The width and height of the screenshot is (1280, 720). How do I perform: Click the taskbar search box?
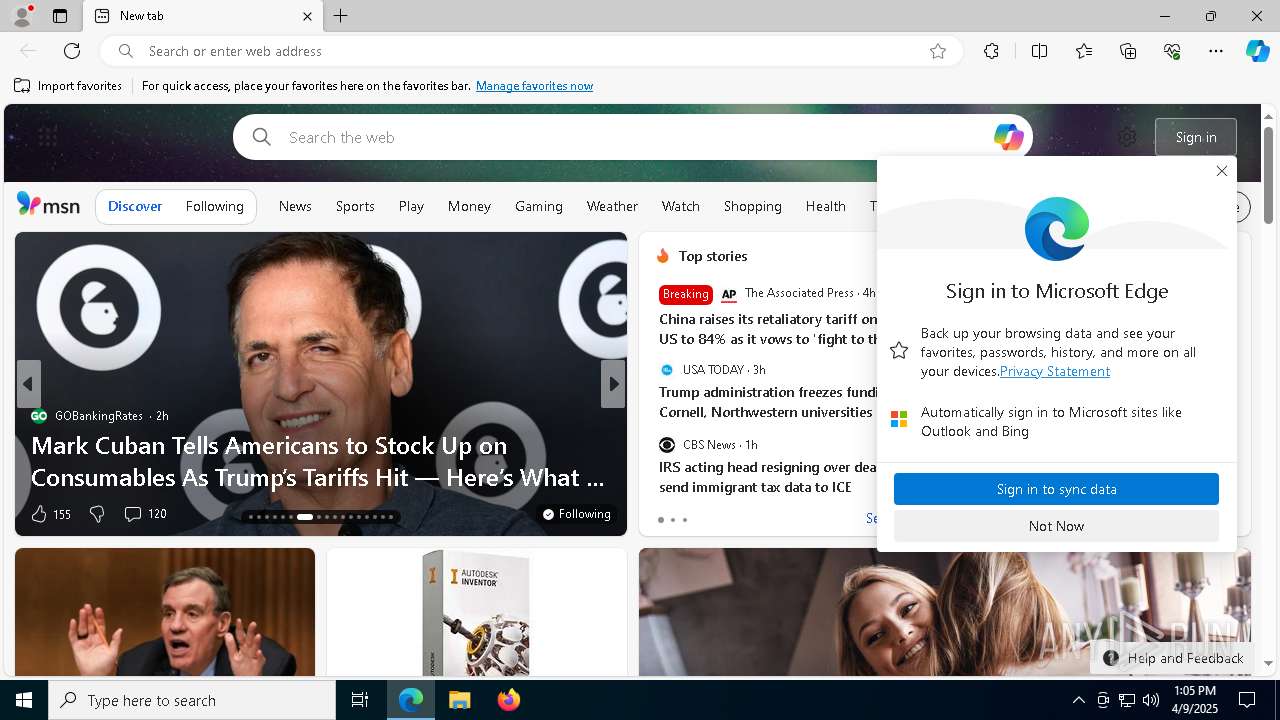(192, 700)
